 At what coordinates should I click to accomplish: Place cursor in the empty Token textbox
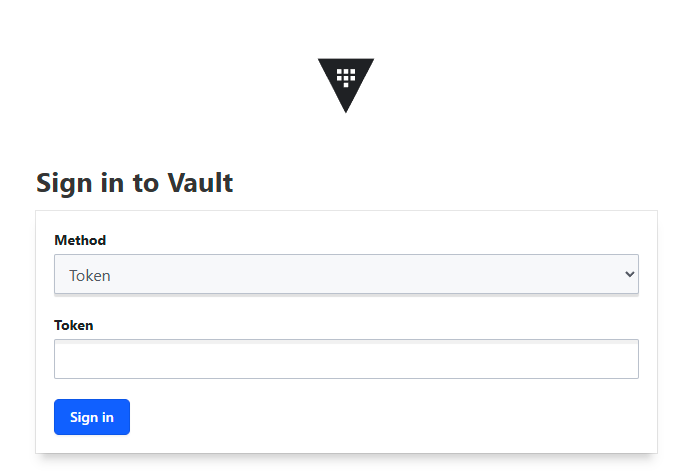click(x=346, y=359)
